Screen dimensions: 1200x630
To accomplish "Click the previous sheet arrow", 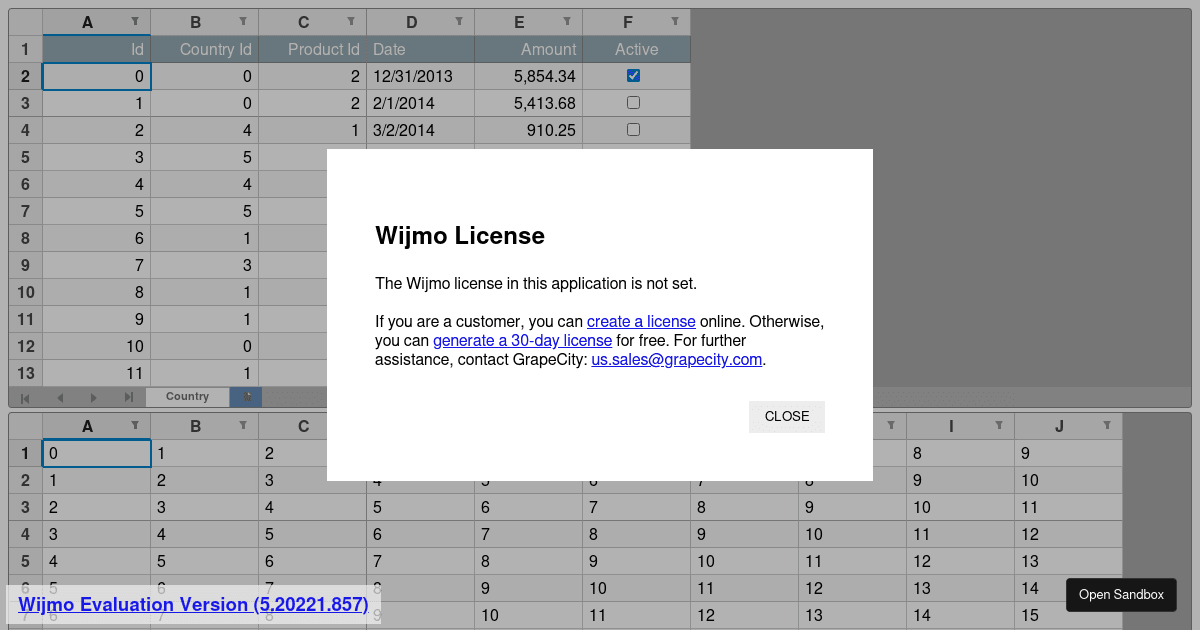I will tap(60, 397).
